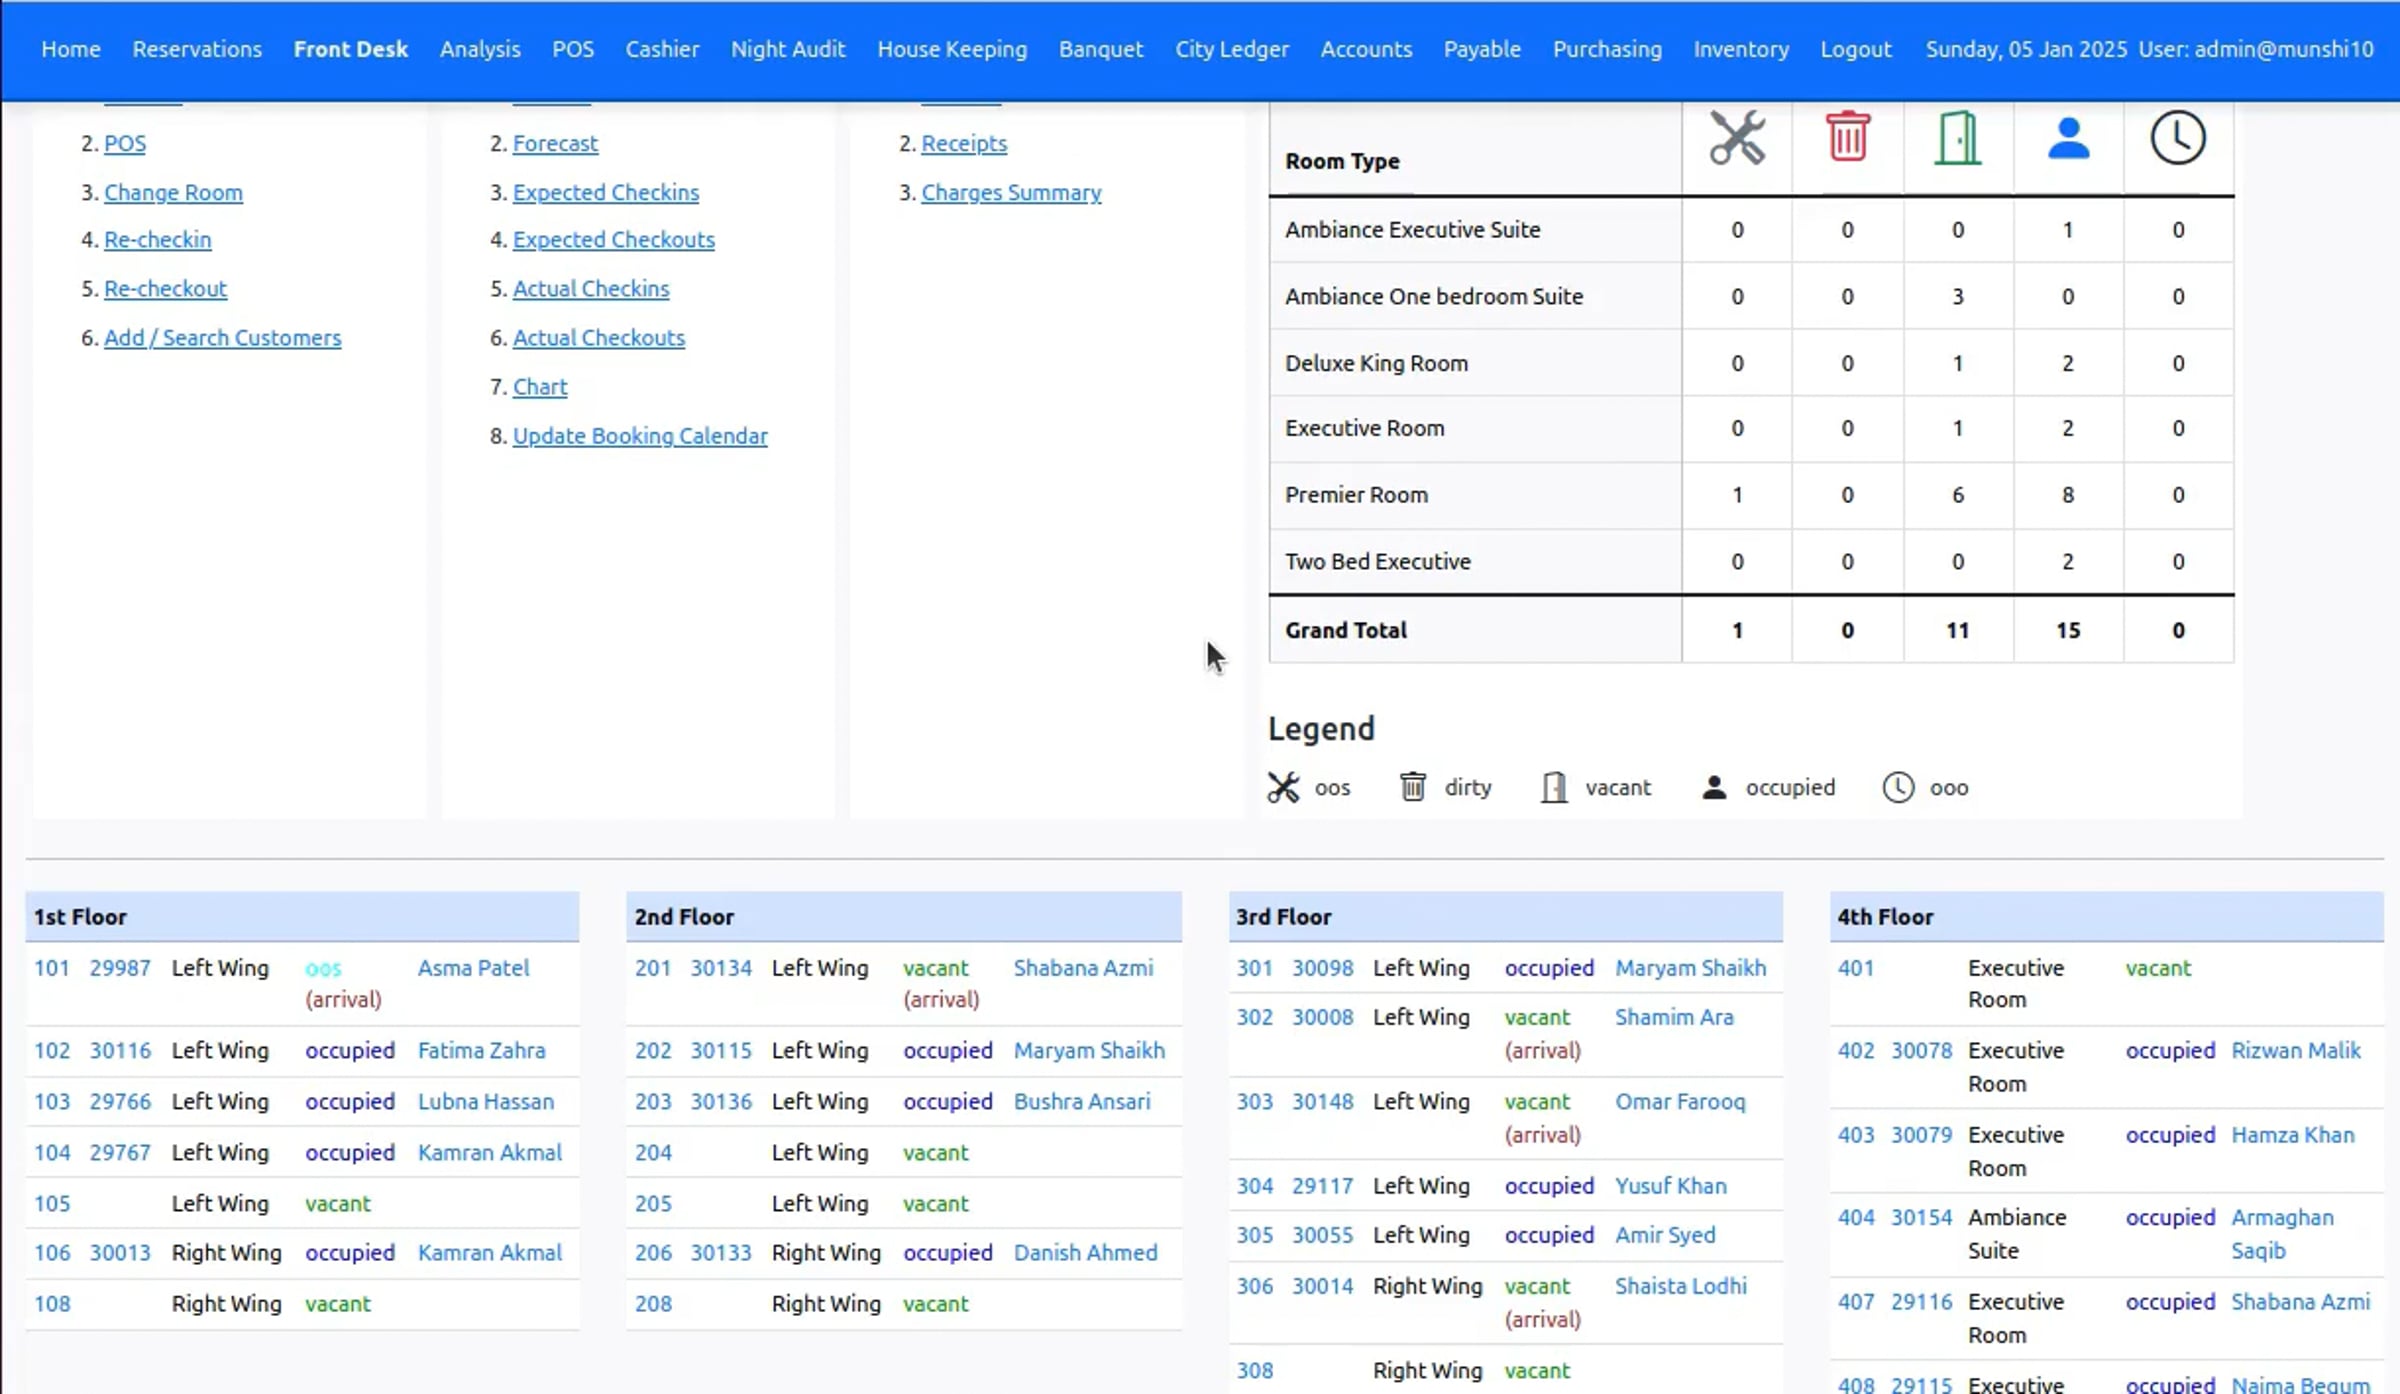Click the occupied person icon in Legend

tap(1714, 788)
